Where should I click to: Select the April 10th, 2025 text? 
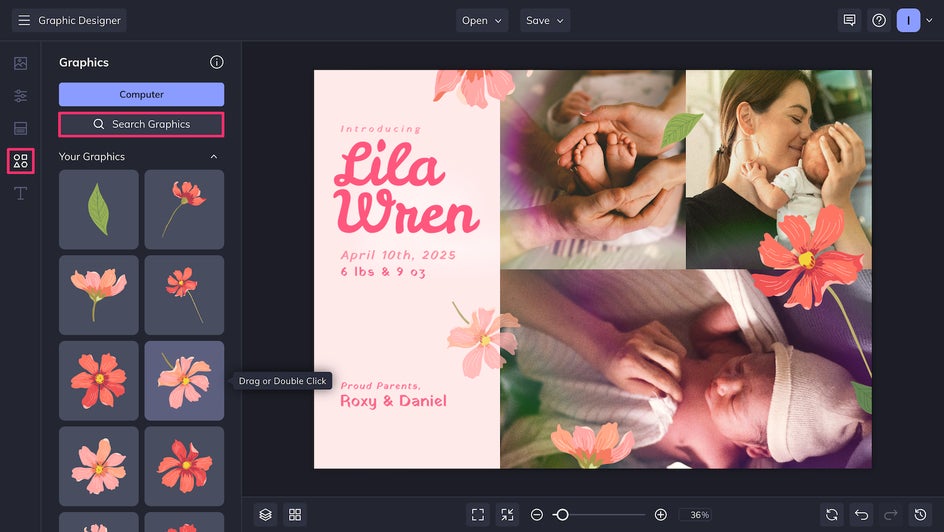click(x=398, y=255)
